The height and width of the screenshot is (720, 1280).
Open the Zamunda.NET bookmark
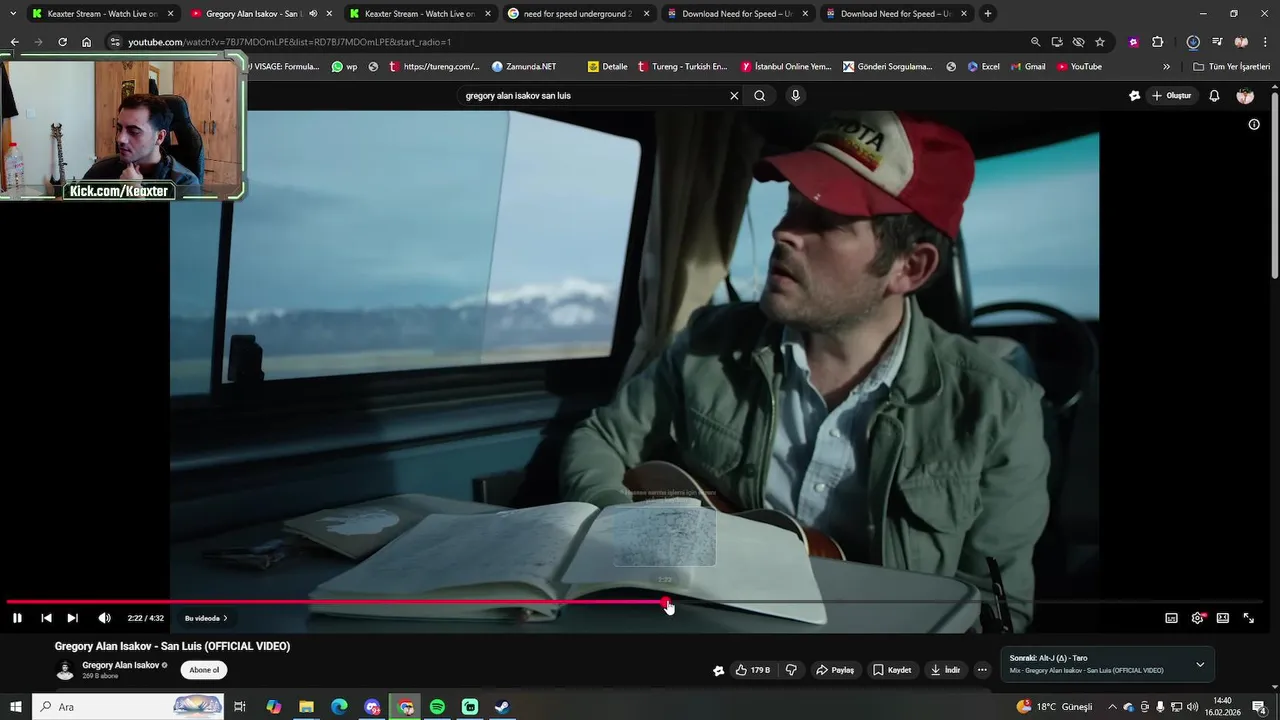[x=524, y=67]
